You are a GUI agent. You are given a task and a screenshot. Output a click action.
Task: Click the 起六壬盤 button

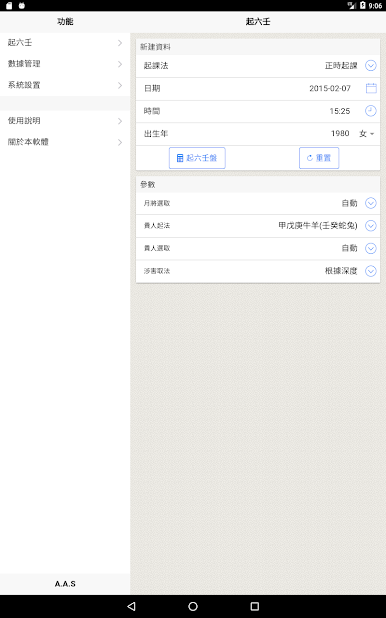pos(197,158)
